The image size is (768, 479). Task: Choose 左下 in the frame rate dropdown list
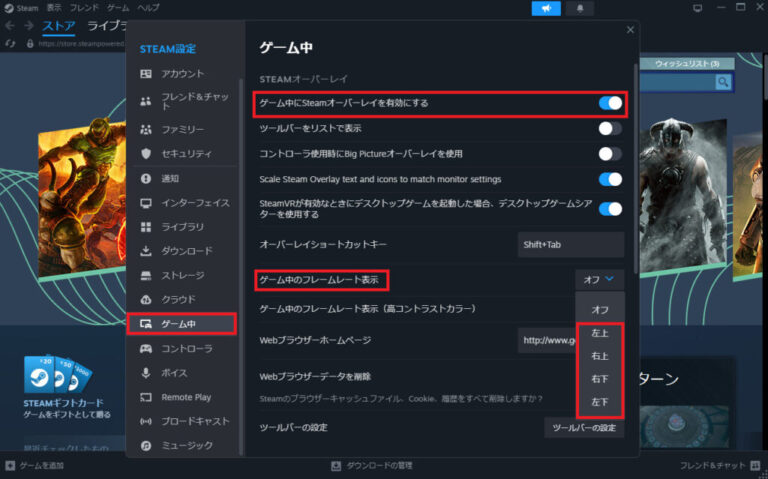tap(600, 402)
